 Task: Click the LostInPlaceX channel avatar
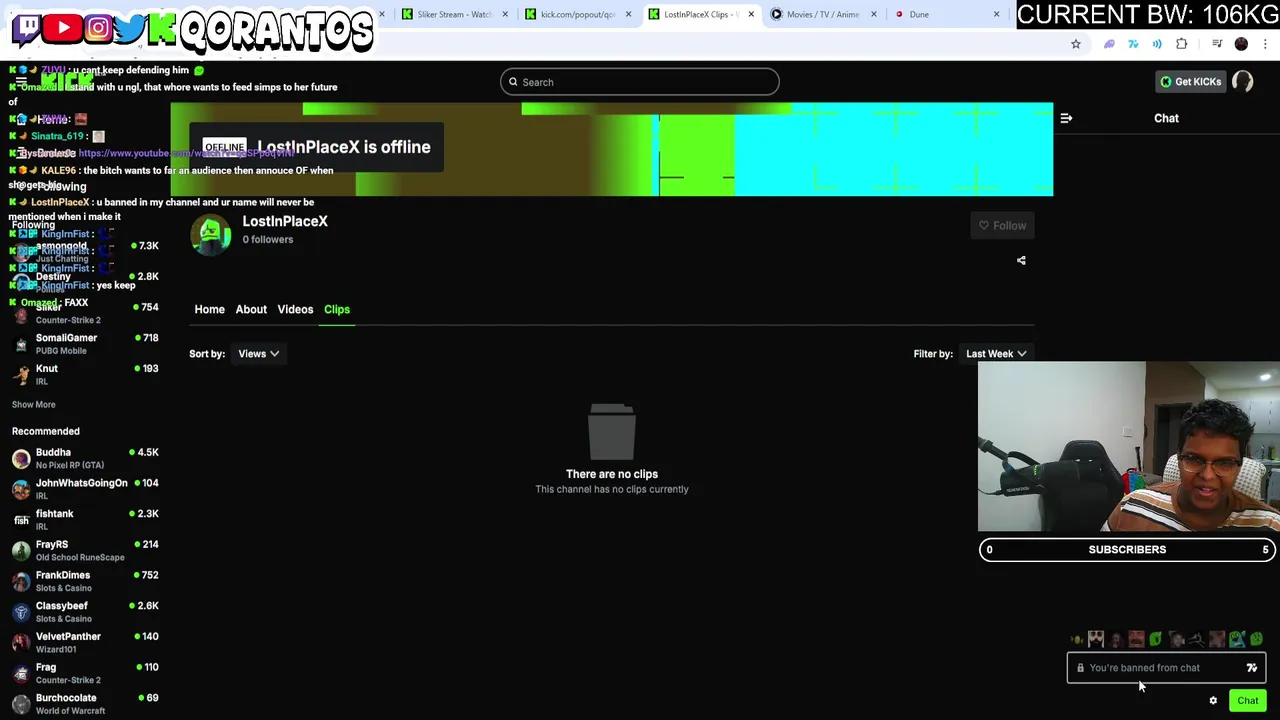(211, 234)
